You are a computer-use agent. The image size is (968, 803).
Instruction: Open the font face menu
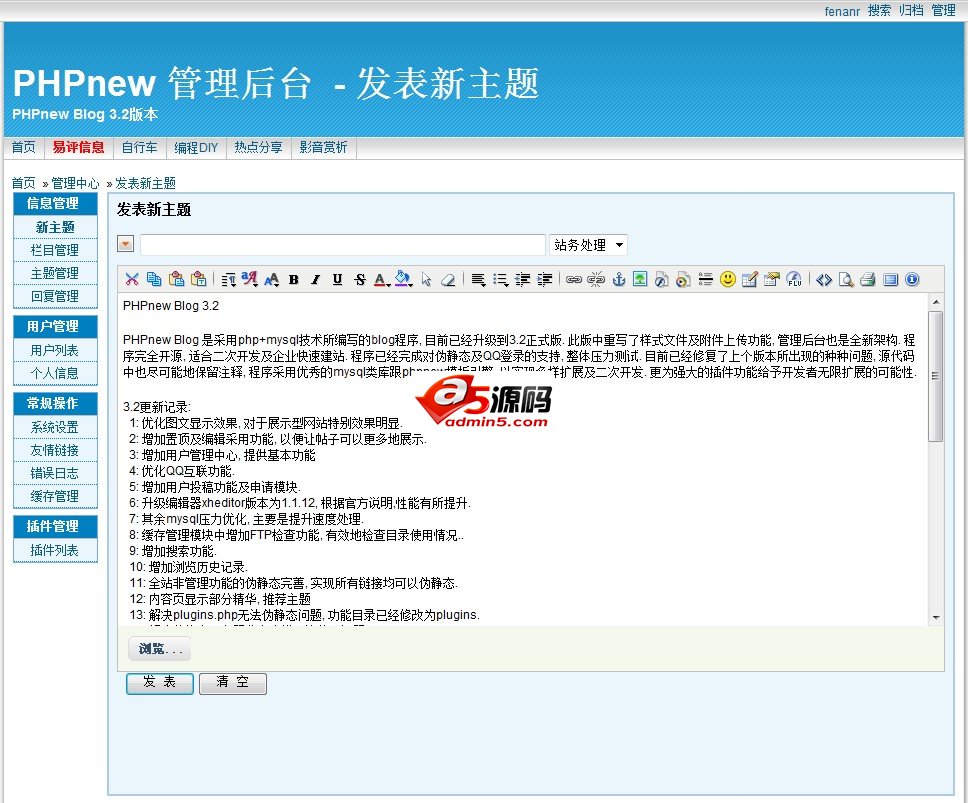[249, 280]
